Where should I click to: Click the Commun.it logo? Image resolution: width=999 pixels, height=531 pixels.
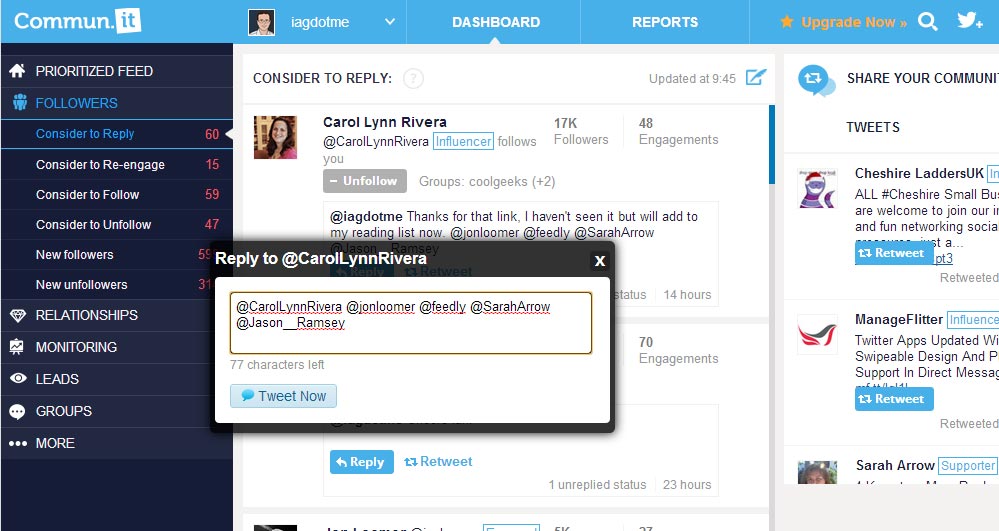77,21
